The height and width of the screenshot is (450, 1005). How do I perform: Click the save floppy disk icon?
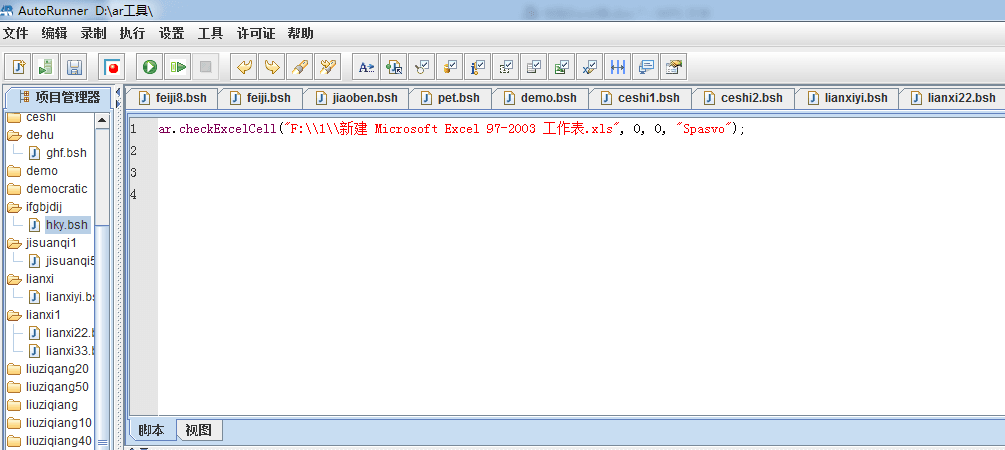point(73,67)
